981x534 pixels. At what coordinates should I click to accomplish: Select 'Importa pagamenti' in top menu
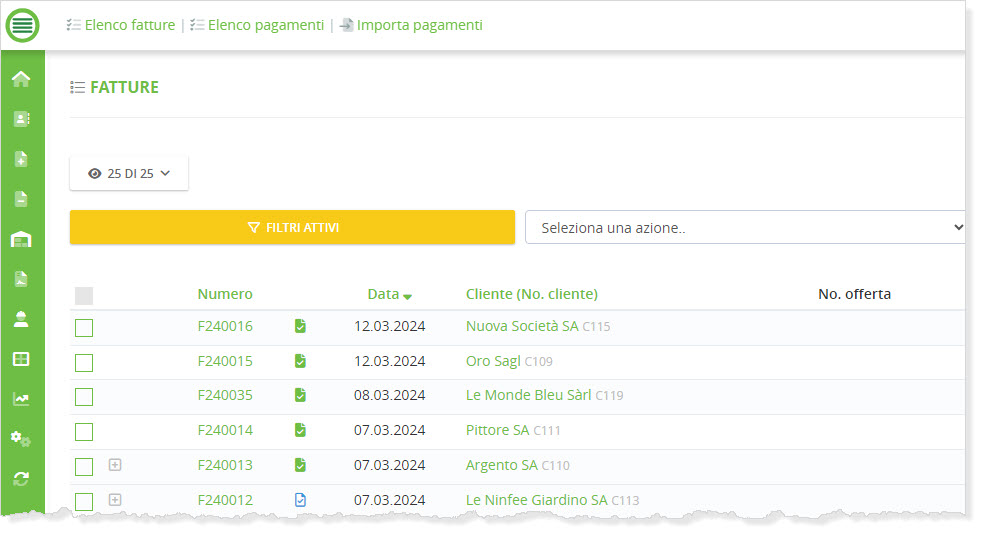419,25
